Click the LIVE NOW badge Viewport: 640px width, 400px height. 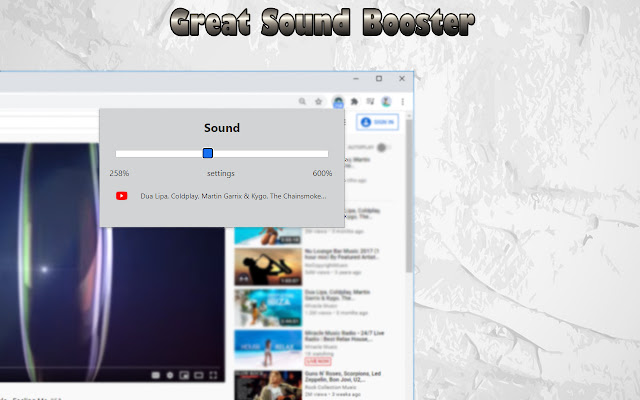coord(318,361)
